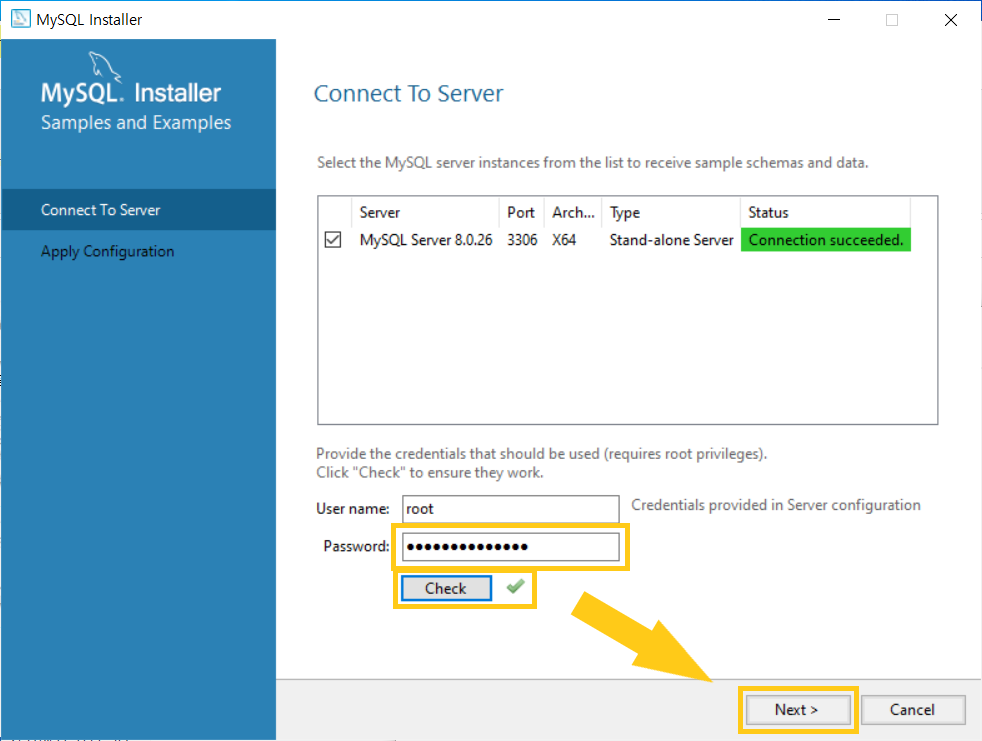Screen dimensions: 982x741
Task: Click the Connect To Server heading
Action: pyautogui.click(x=408, y=94)
